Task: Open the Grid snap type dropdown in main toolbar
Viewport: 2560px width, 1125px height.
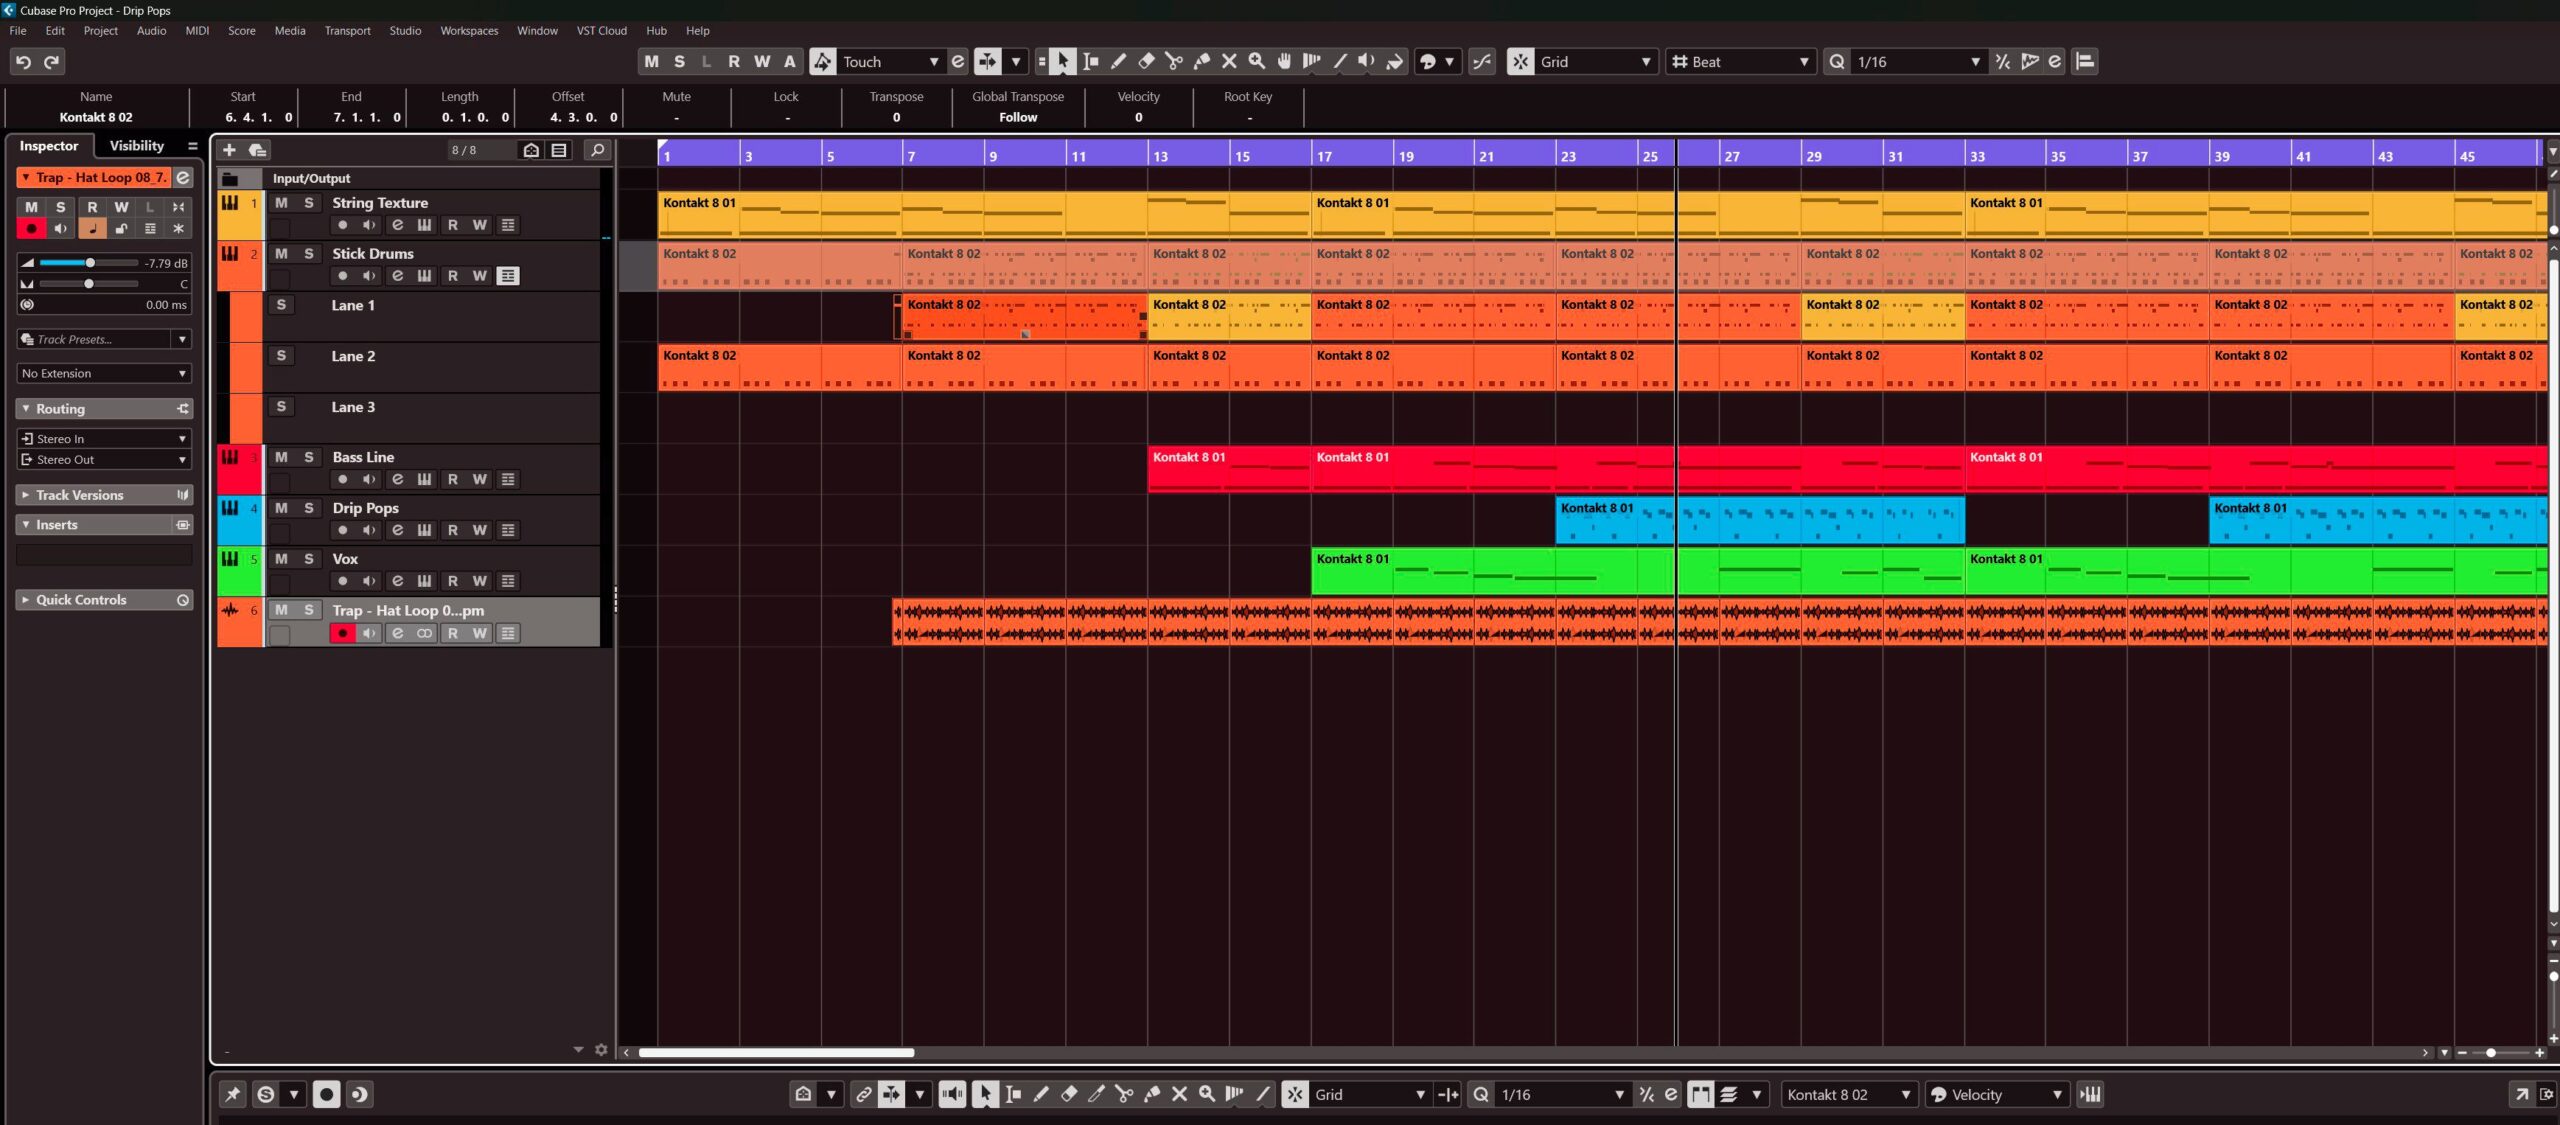Action: (1596, 61)
